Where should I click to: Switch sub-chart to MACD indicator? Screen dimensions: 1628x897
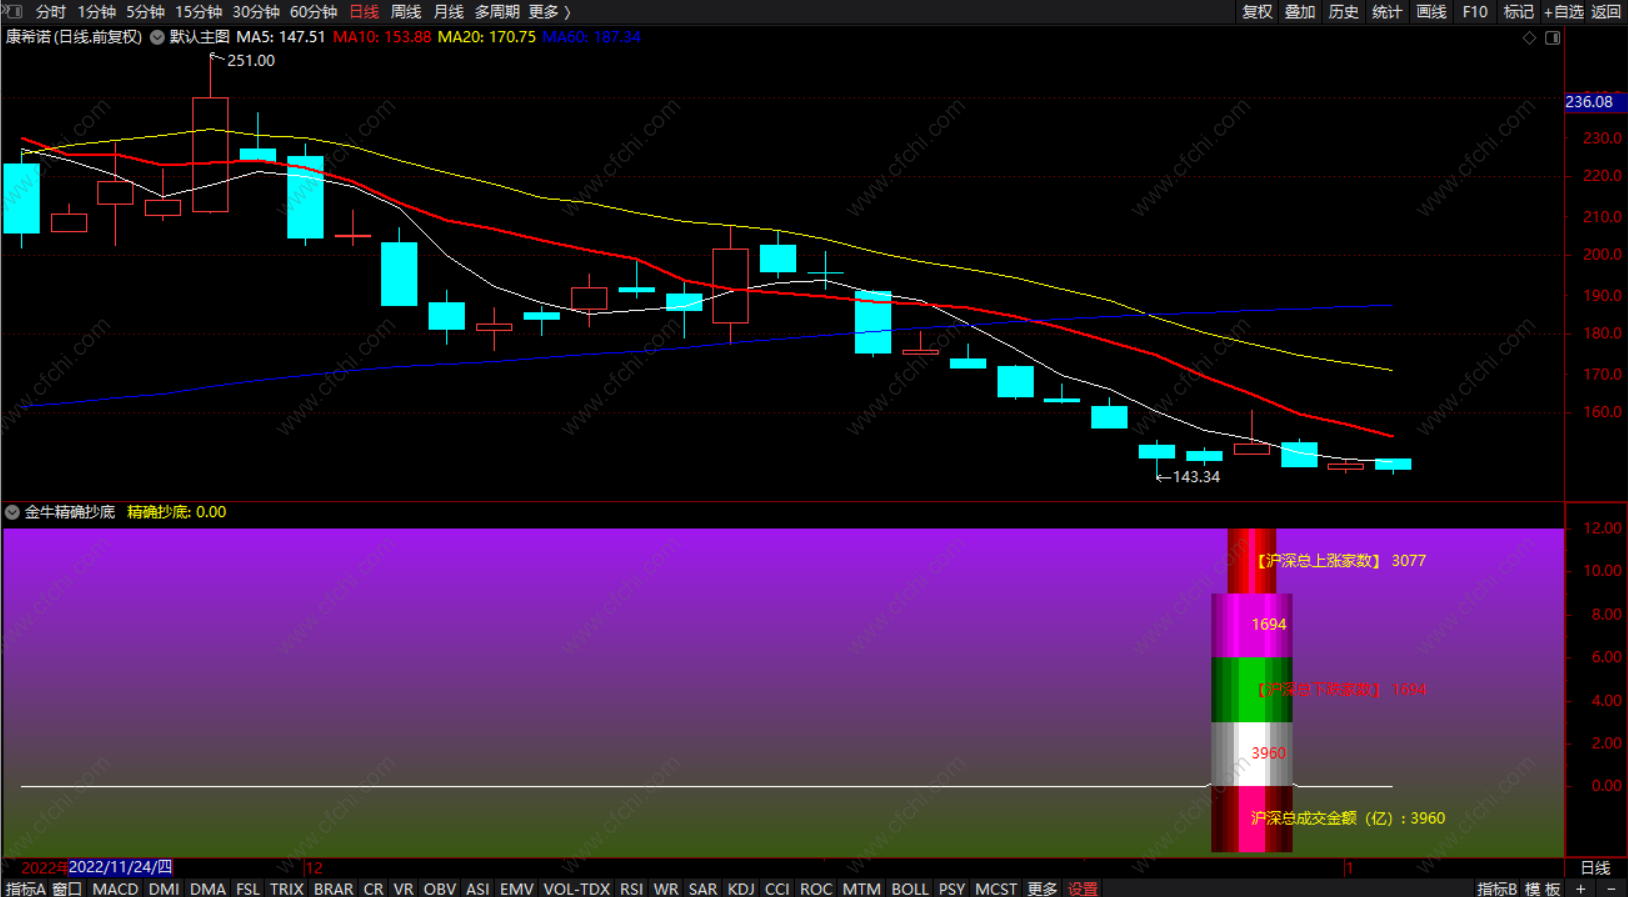pyautogui.click(x=115, y=888)
